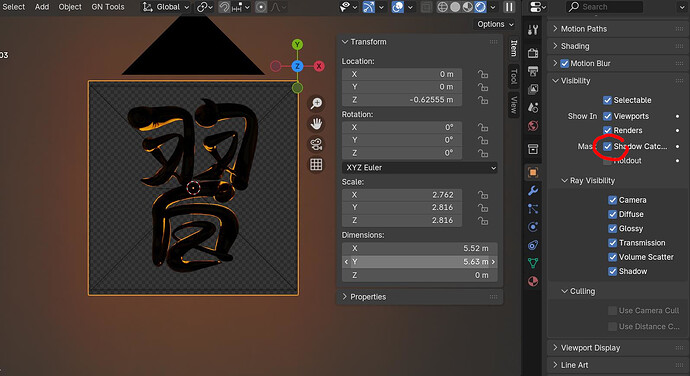Select Wireframe viewport shading
The width and height of the screenshot is (690, 376).
[443, 7]
